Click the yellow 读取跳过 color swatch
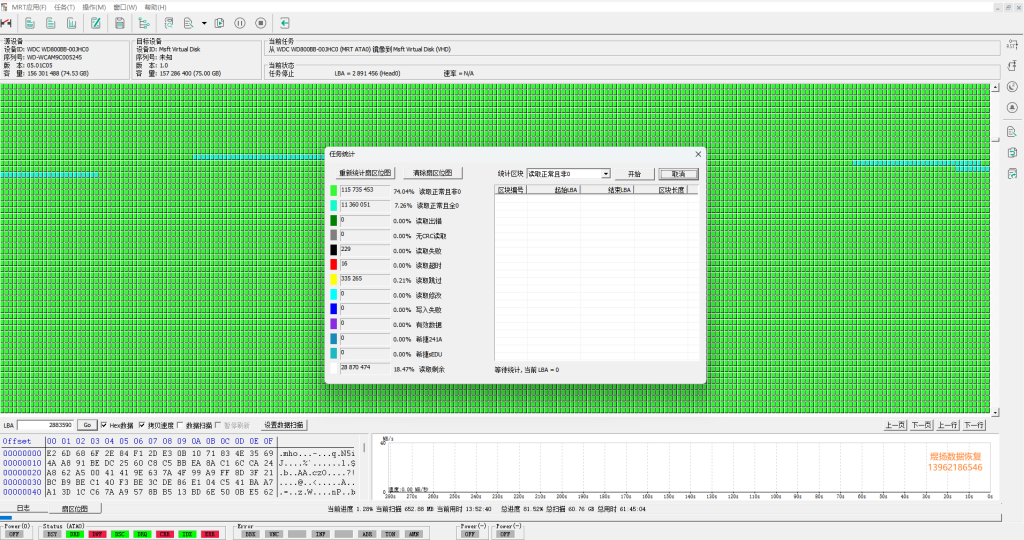1024x540 pixels. click(x=334, y=279)
